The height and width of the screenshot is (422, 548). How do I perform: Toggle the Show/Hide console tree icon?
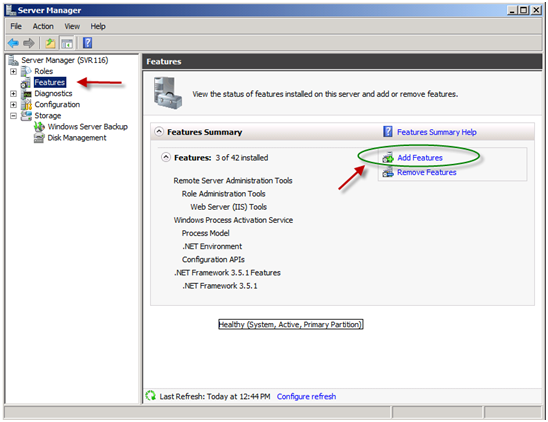(x=67, y=43)
